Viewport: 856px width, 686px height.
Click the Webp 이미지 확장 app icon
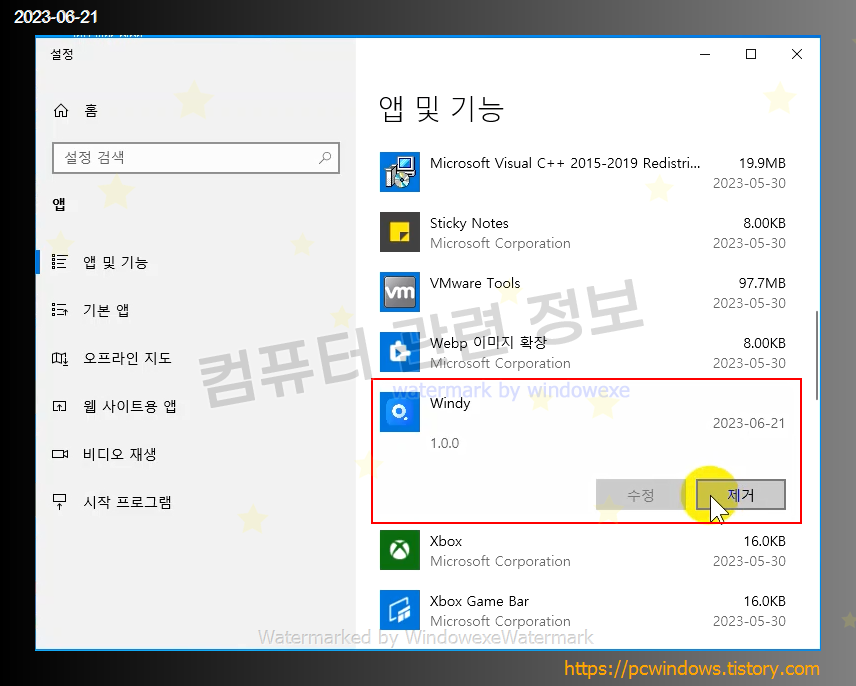[400, 352]
